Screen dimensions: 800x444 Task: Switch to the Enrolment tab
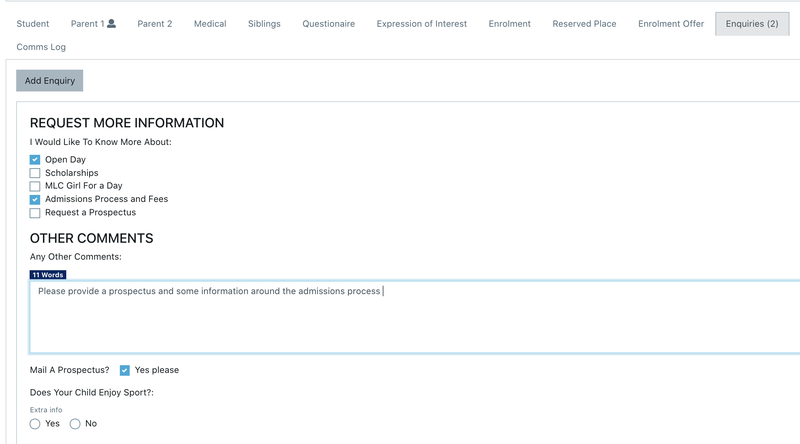[x=509, y=24]
